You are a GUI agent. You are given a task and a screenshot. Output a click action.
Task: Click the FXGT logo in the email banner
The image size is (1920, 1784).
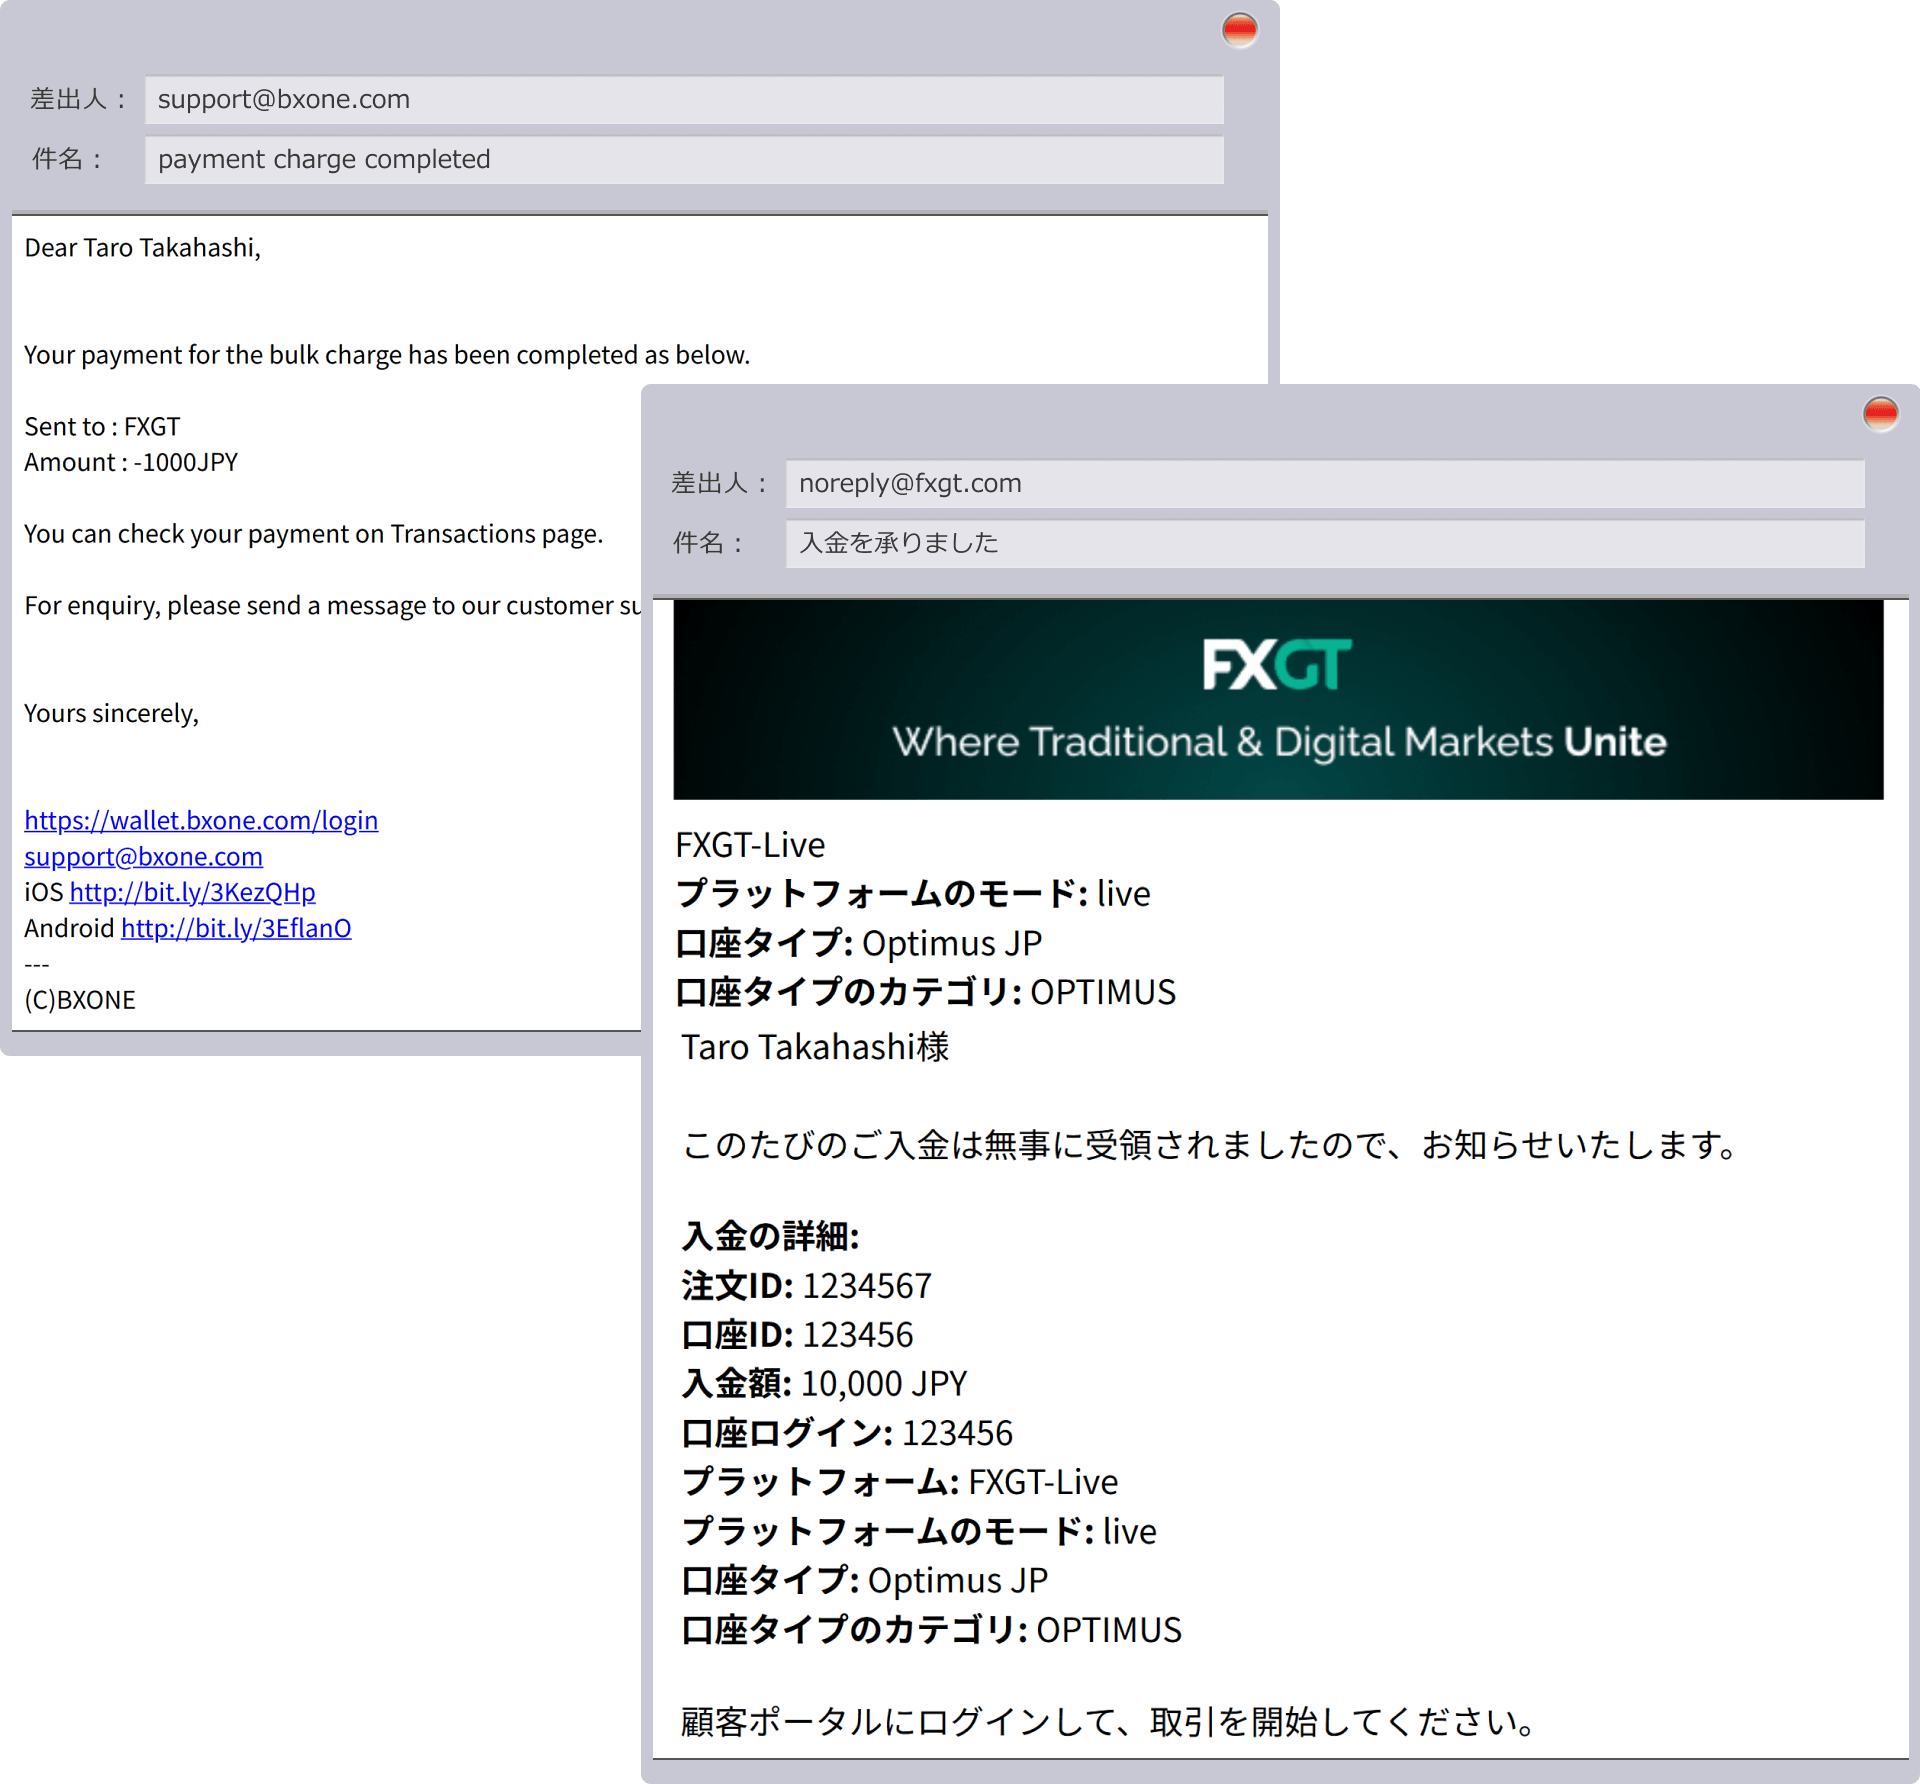(1275, 662)
